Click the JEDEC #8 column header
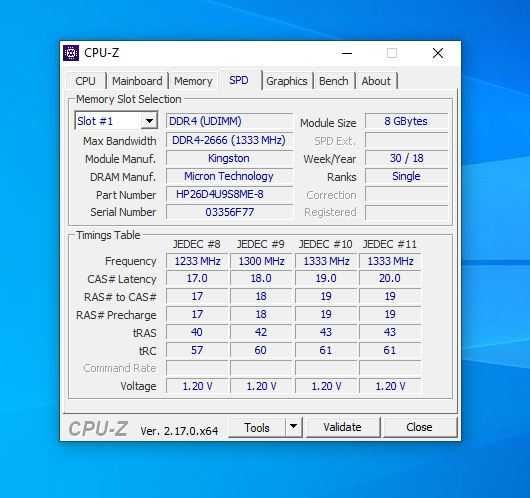The height and width of the screenshot is (498, 530). click(x=197, y=244)
